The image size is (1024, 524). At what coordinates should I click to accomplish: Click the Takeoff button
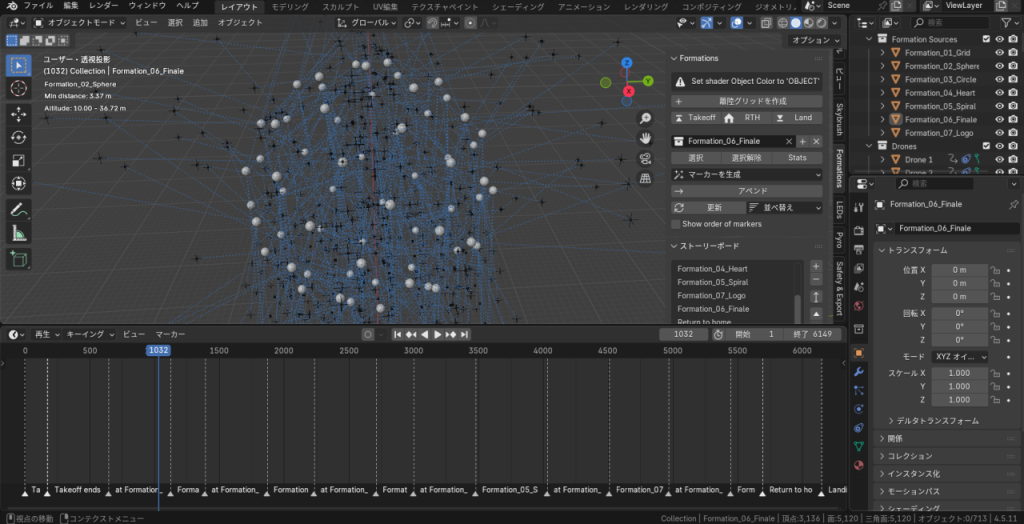point(696,118)
